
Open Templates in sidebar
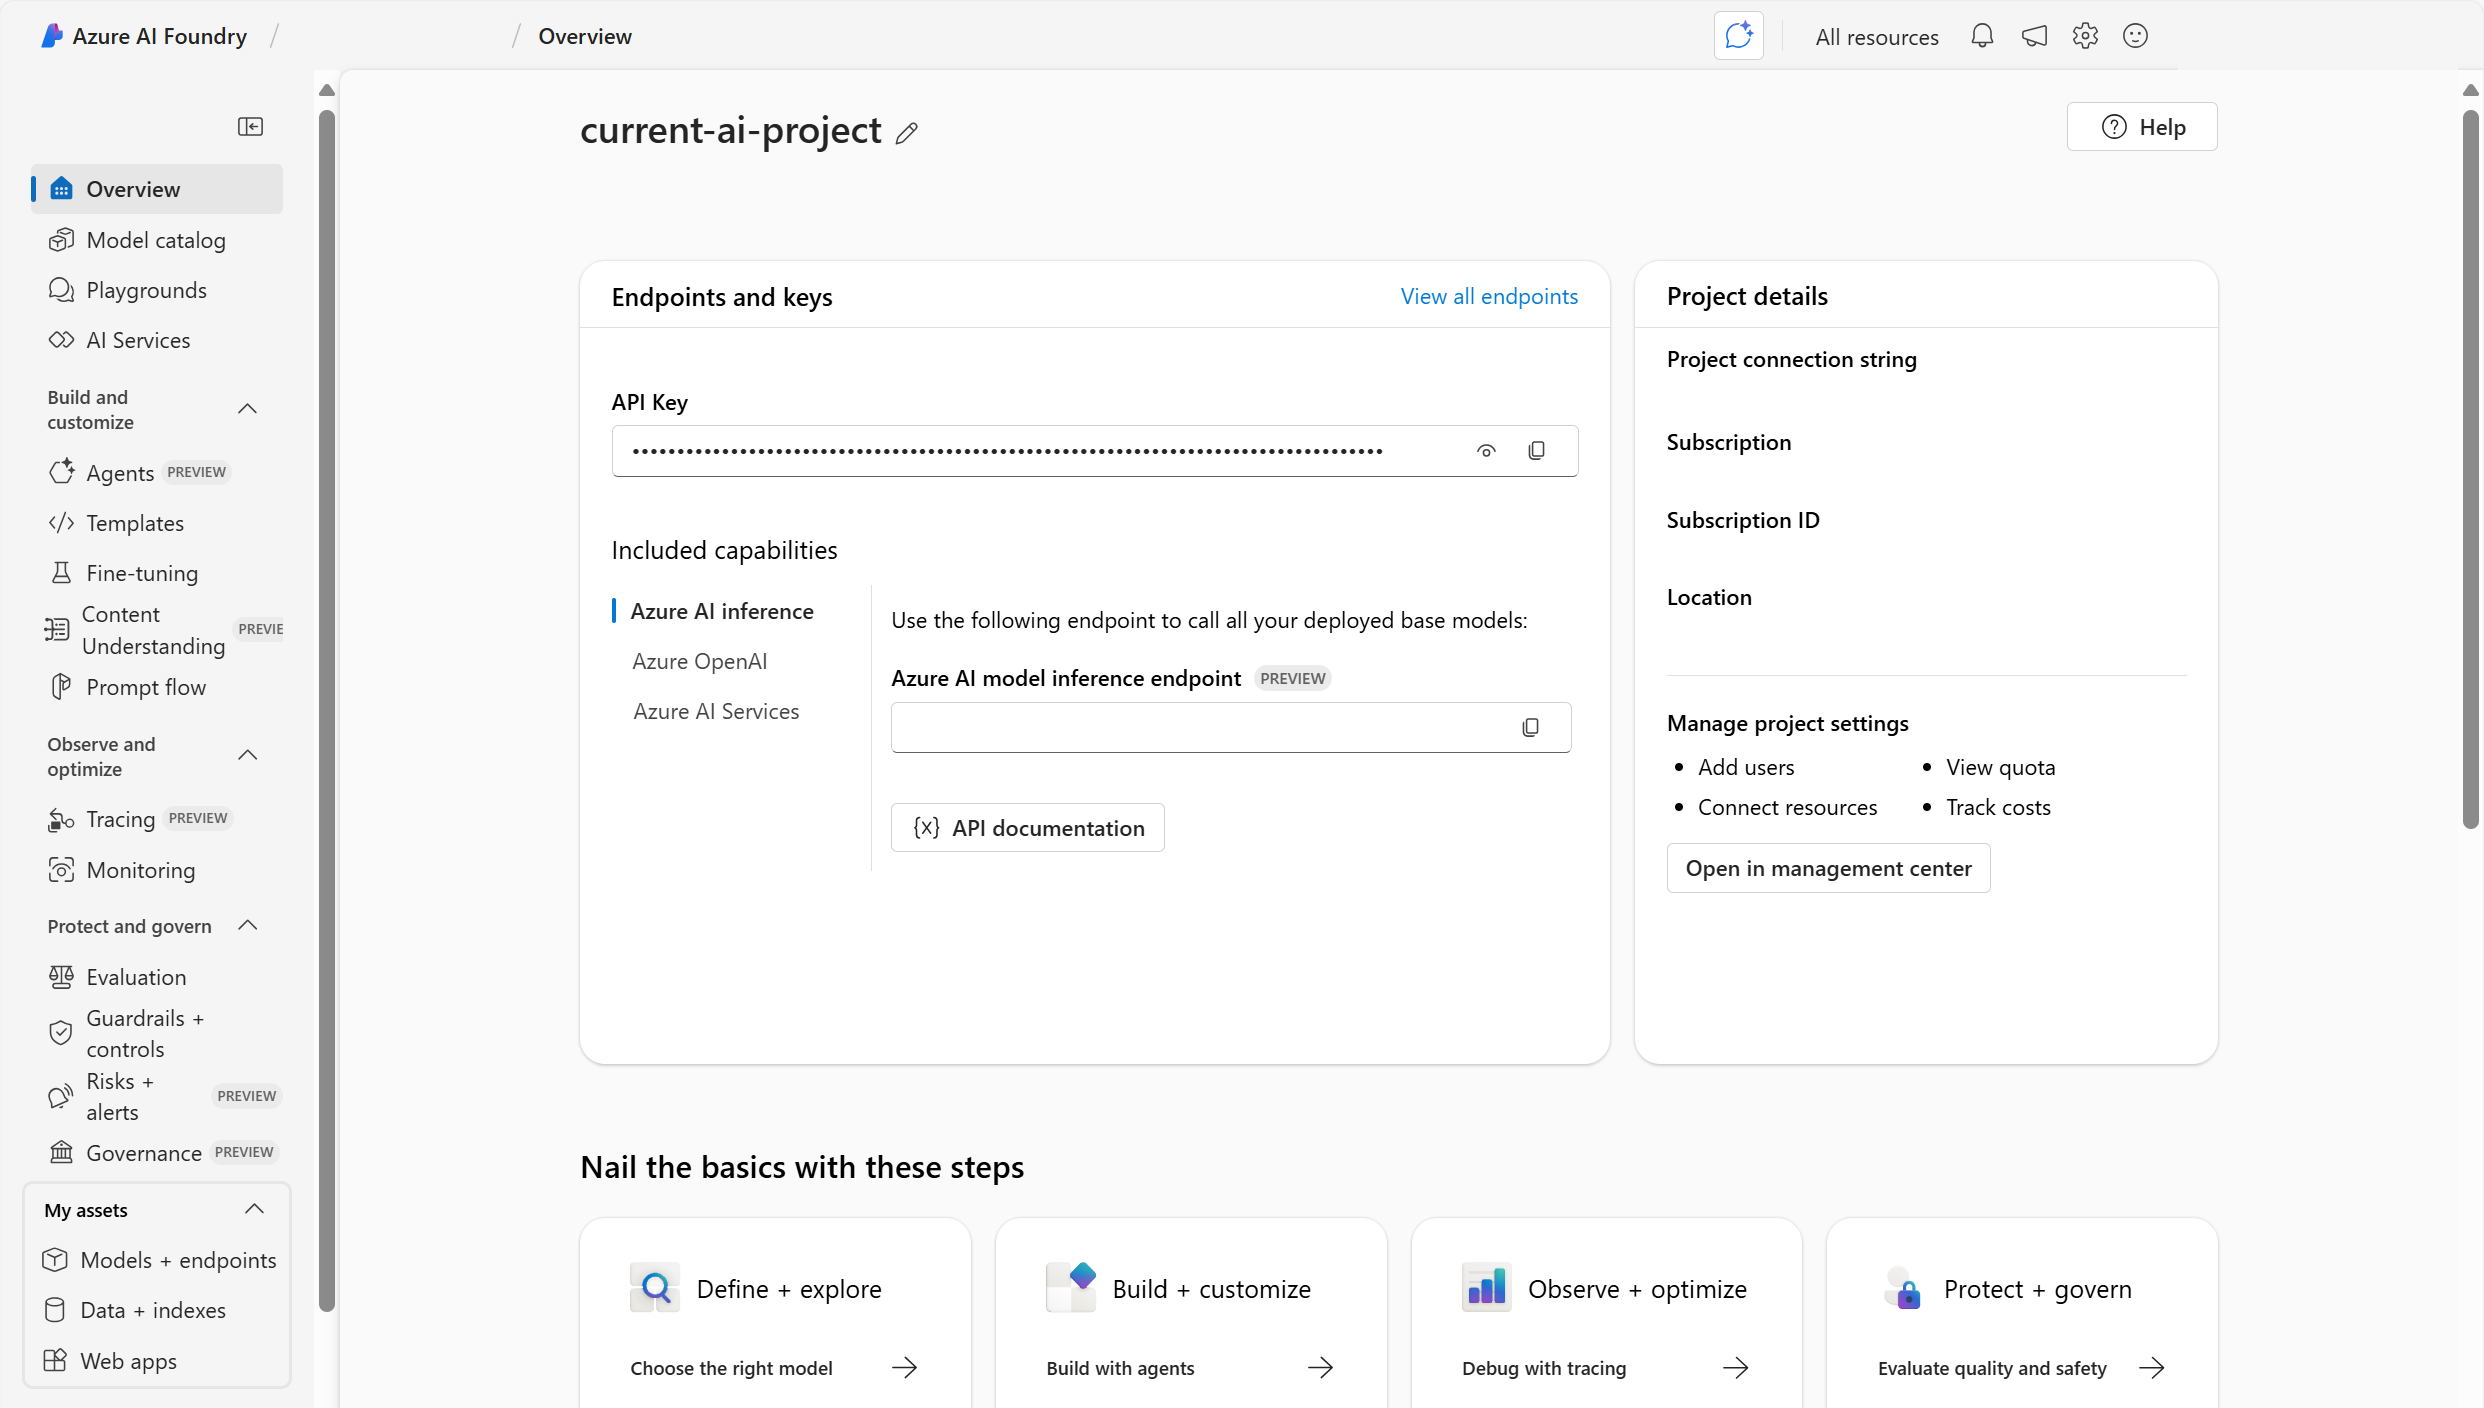(x=157, y=523)
